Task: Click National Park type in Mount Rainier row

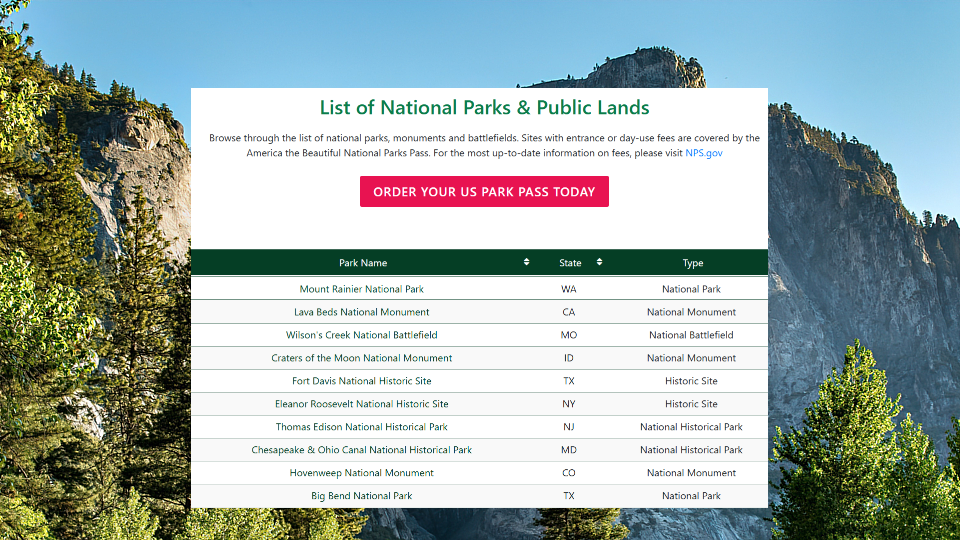Action: tap(691, 289)
